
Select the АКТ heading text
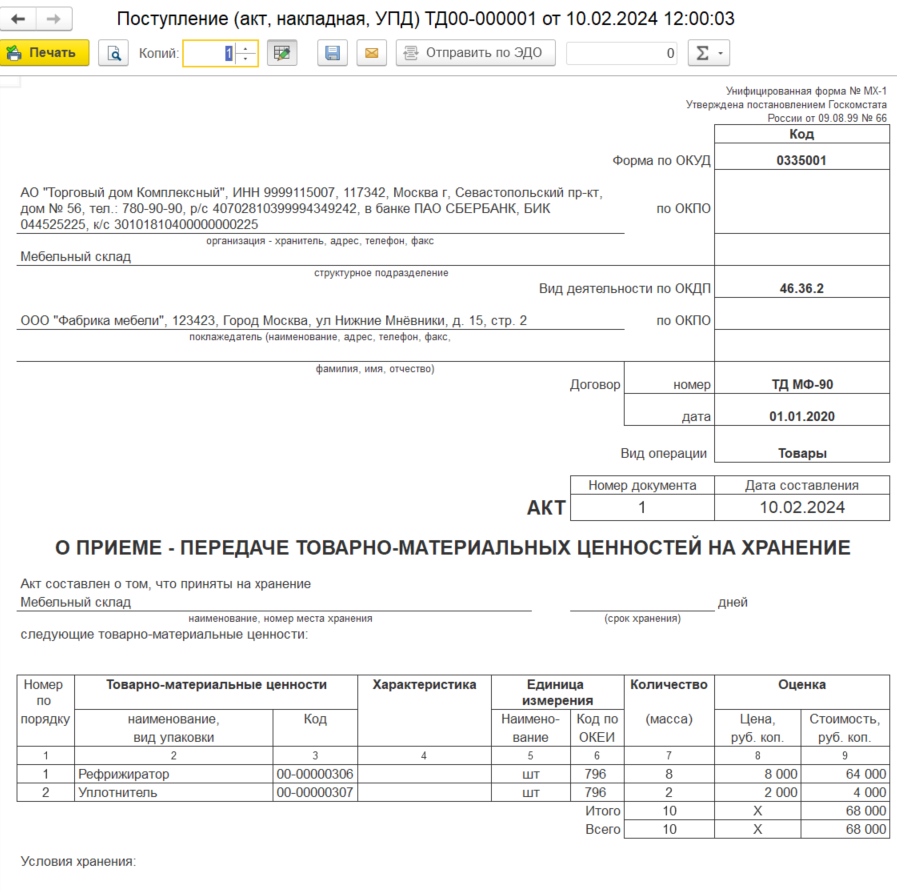pos(546,507)
